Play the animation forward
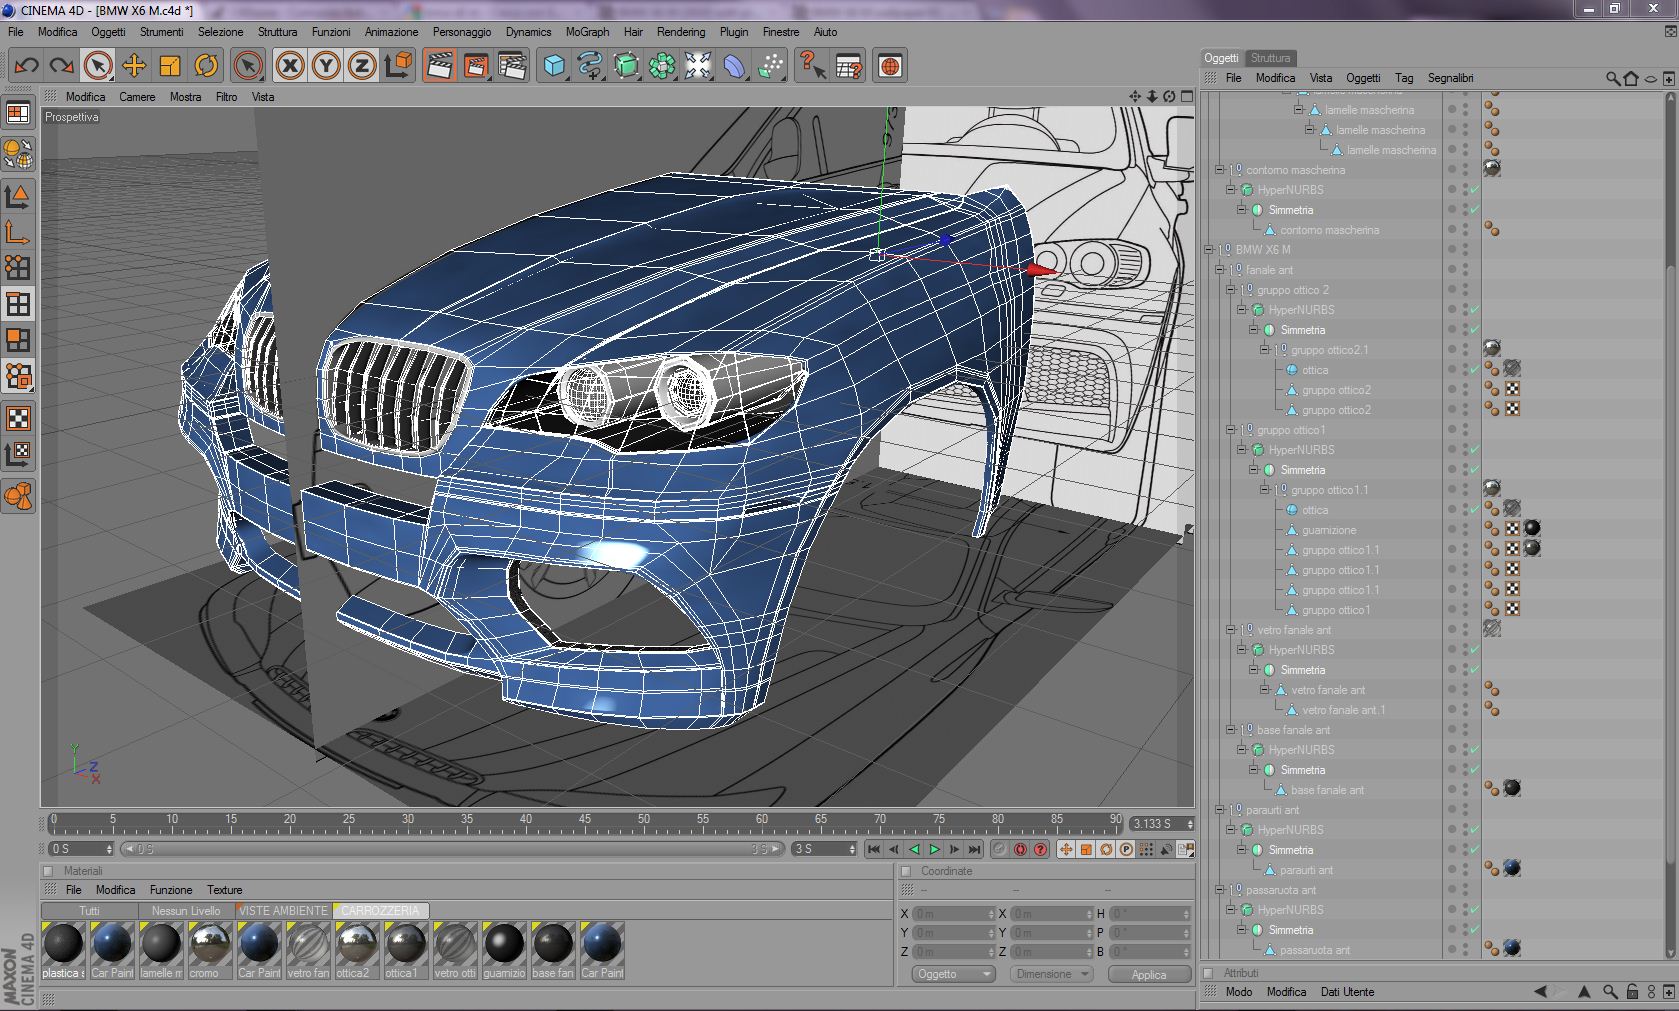 pos(934,849)
